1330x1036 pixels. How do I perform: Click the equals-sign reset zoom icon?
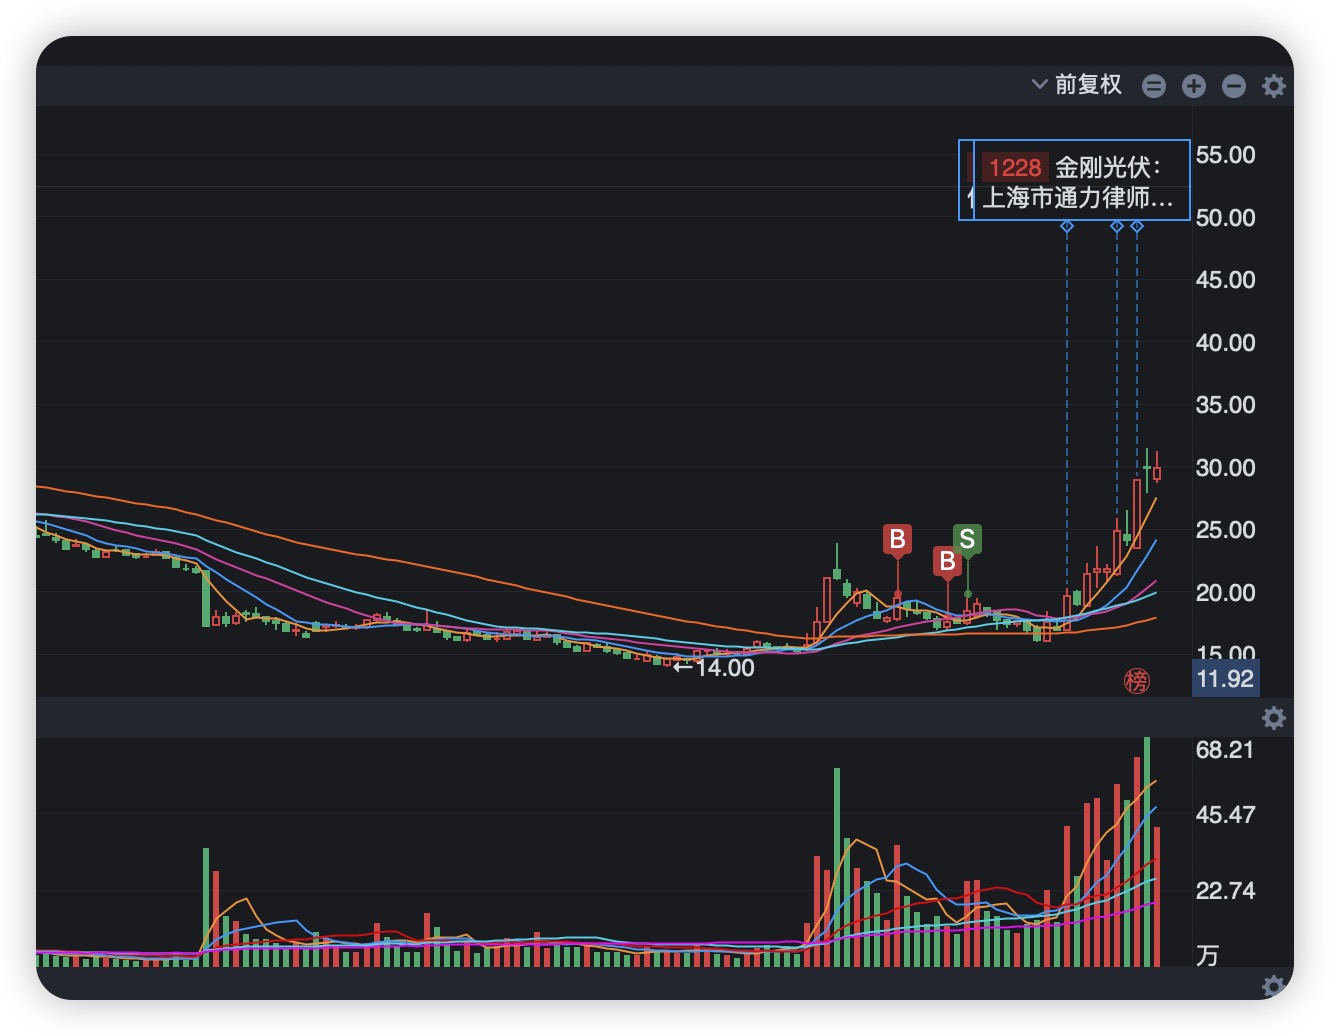[1154, 86]
